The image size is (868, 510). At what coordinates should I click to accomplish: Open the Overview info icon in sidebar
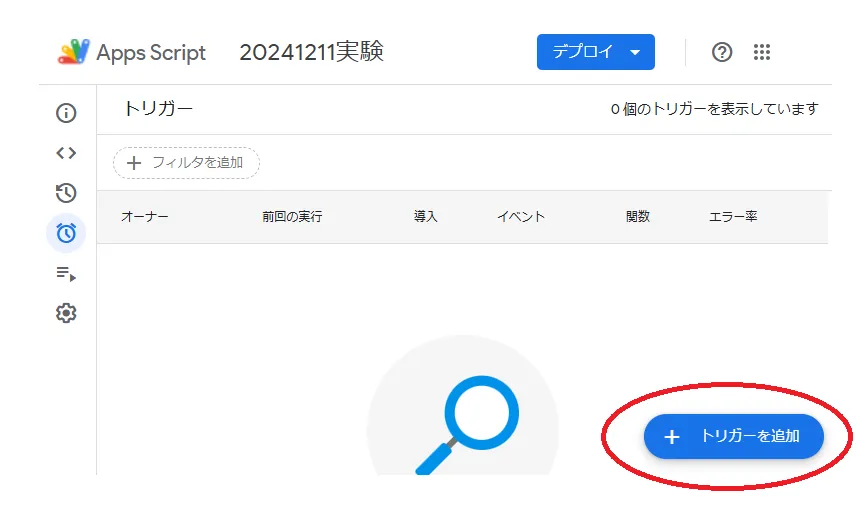[x=66, y=113]
